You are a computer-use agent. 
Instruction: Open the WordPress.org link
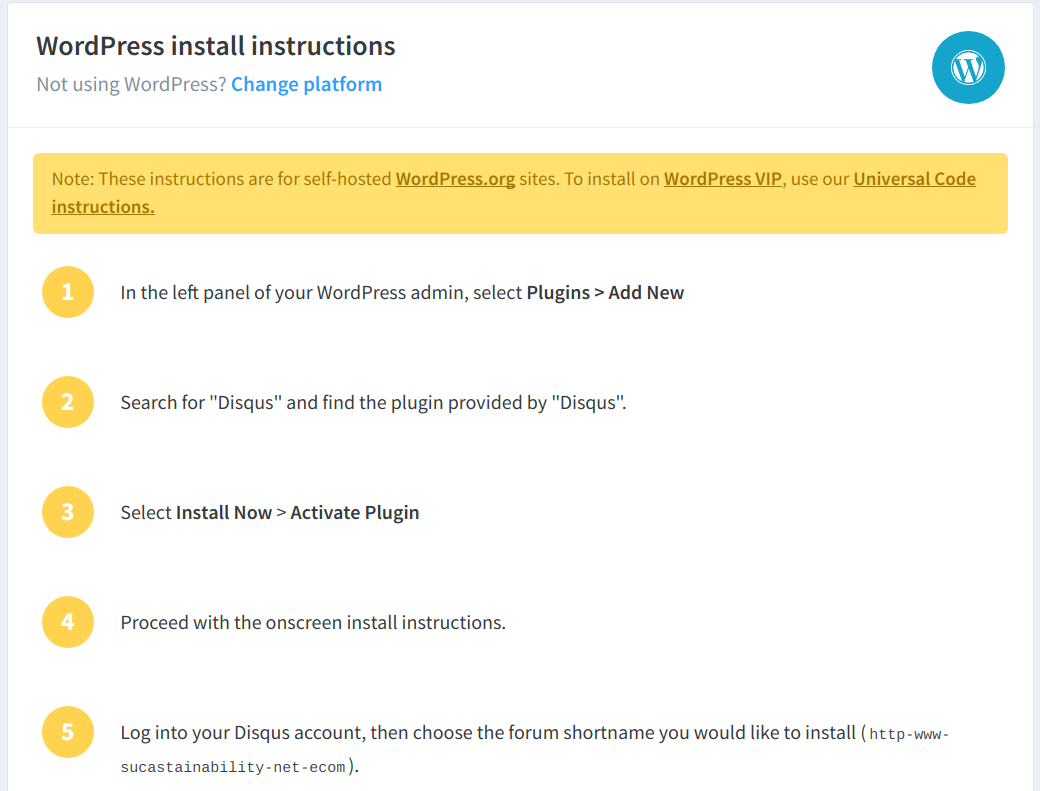[455, 178]
